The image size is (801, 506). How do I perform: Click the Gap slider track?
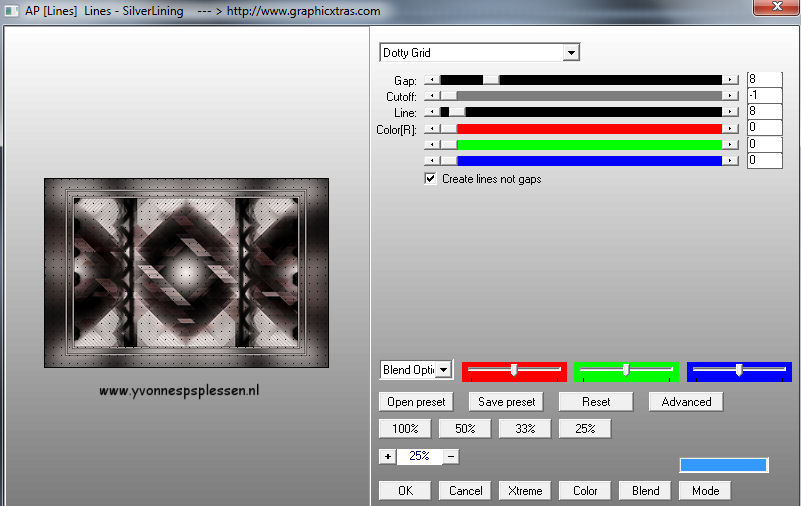pos(581,80)
